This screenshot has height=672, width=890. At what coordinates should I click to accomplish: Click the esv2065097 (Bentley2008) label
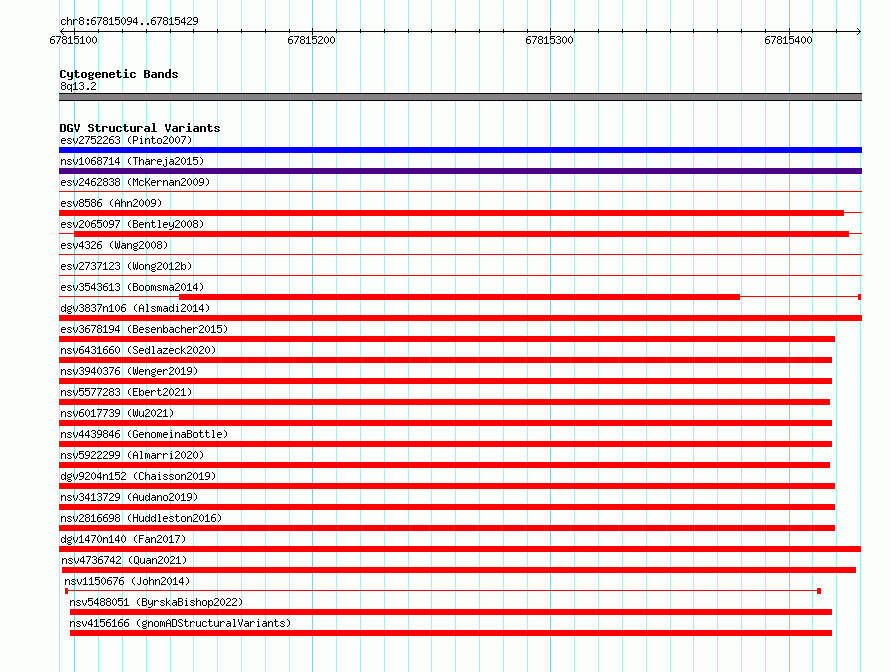[132, 224]
